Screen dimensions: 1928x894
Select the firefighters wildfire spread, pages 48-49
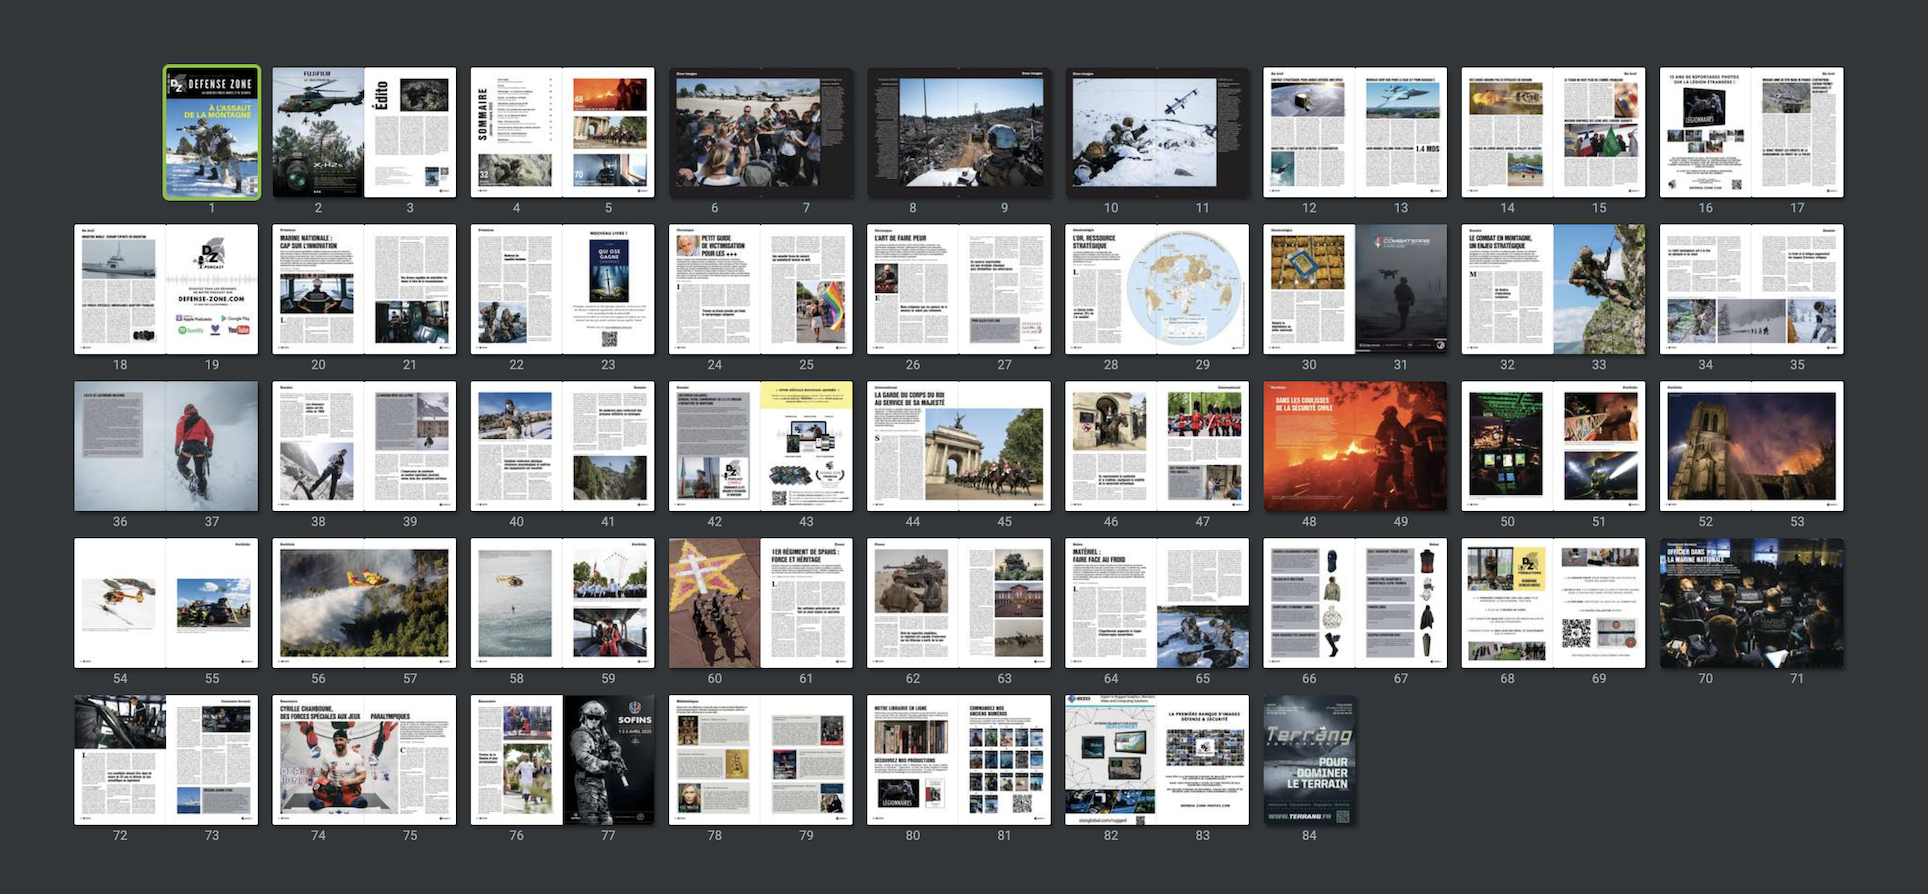pyautogui.click(x=1355, y=446)
